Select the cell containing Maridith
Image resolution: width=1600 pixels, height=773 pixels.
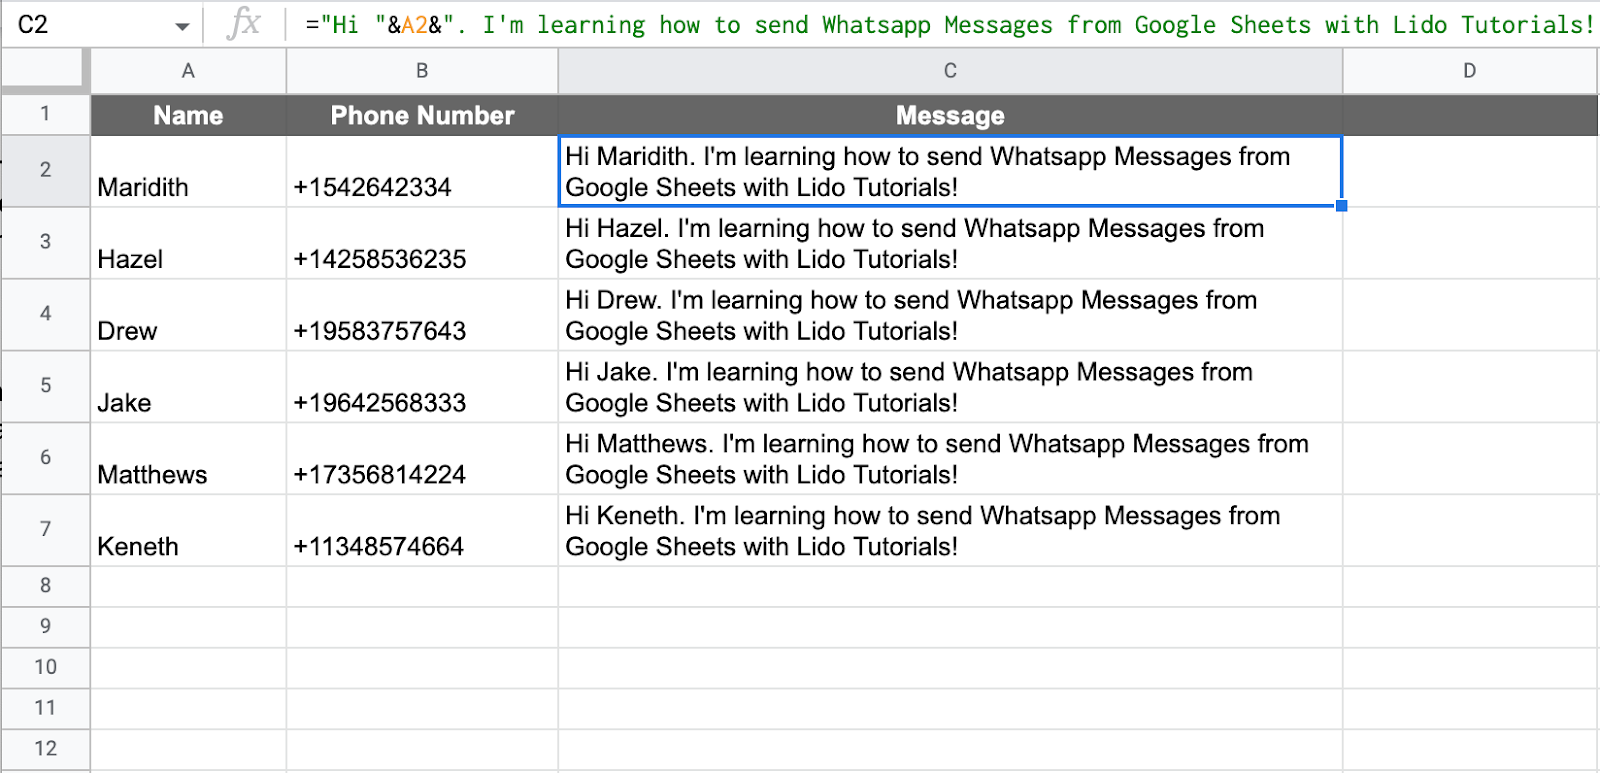pos(188,172)
